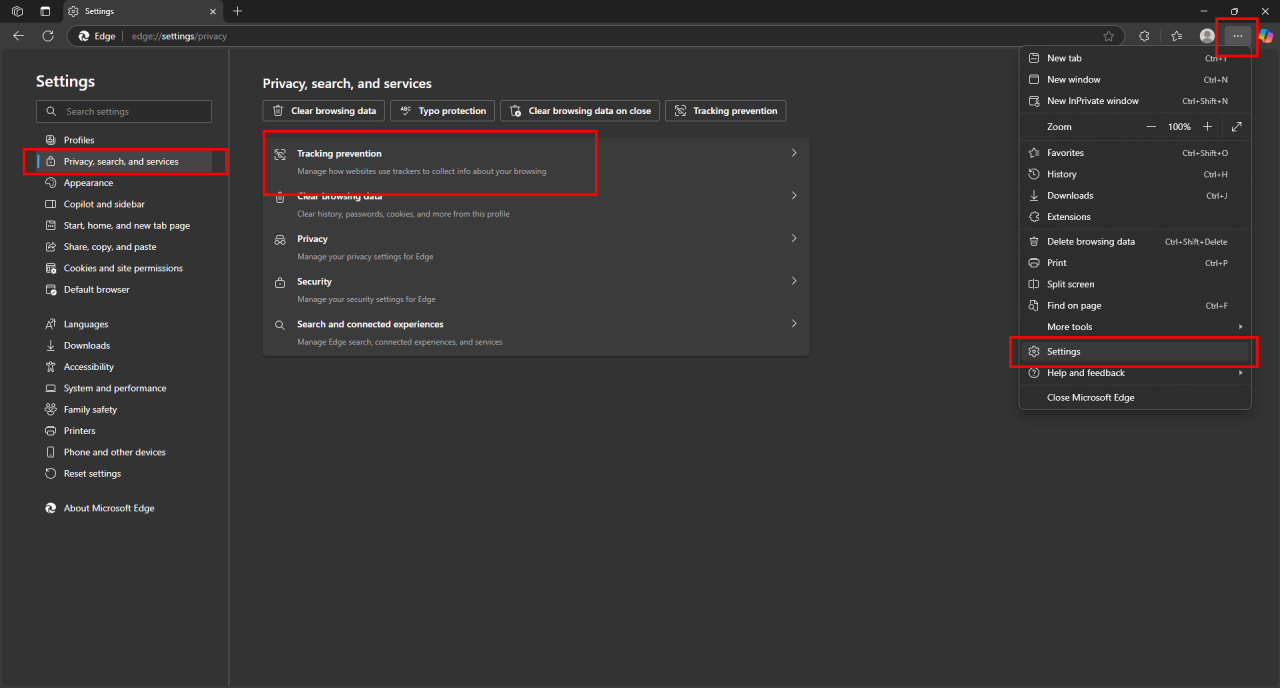Select Print from the menu
Image resolution: width=1280 pixels, height=688 pixels.
[1135, 263]
